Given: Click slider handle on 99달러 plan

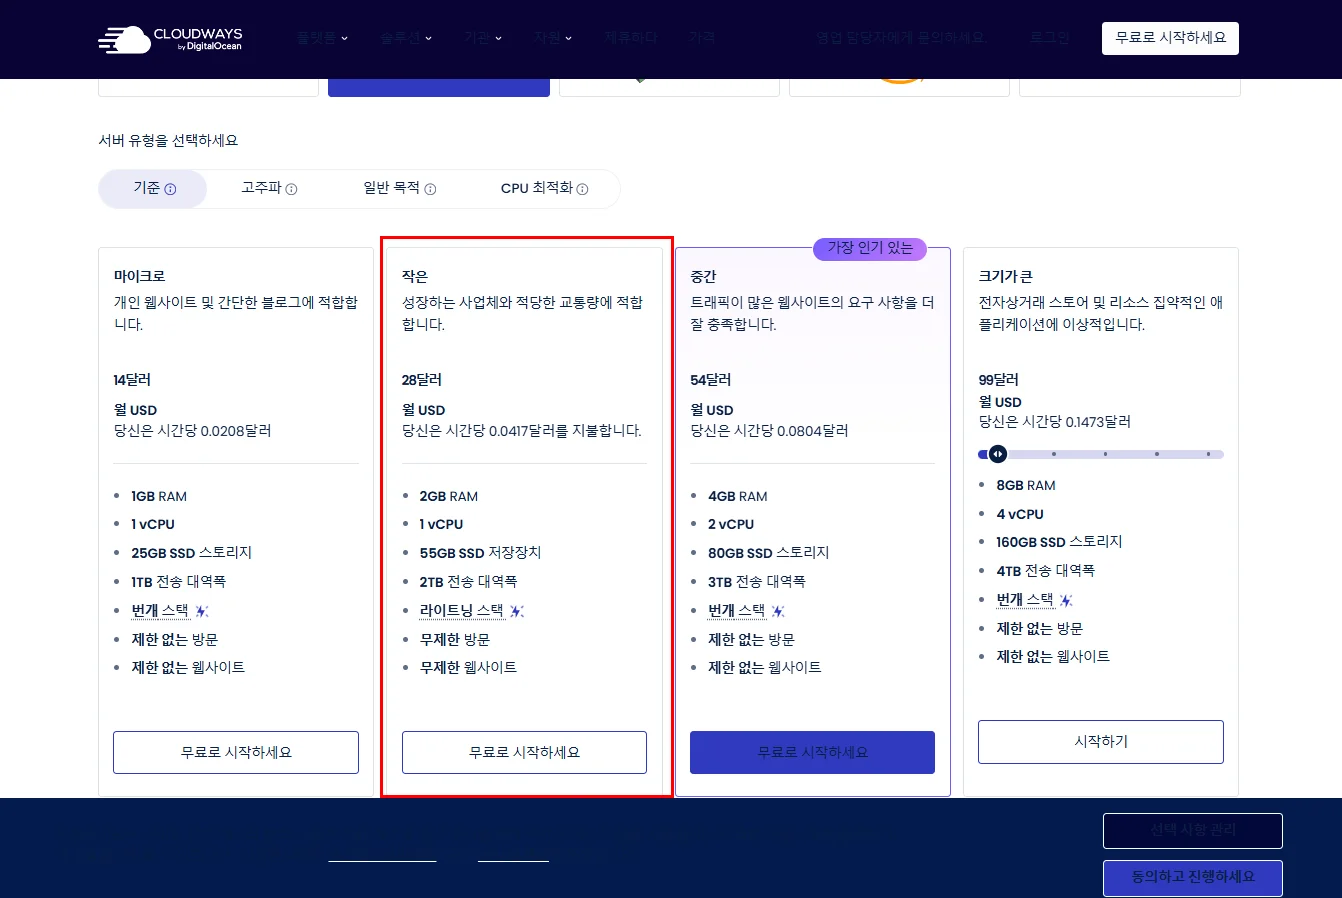Looking at the screenshot, I should pos(997,454).
